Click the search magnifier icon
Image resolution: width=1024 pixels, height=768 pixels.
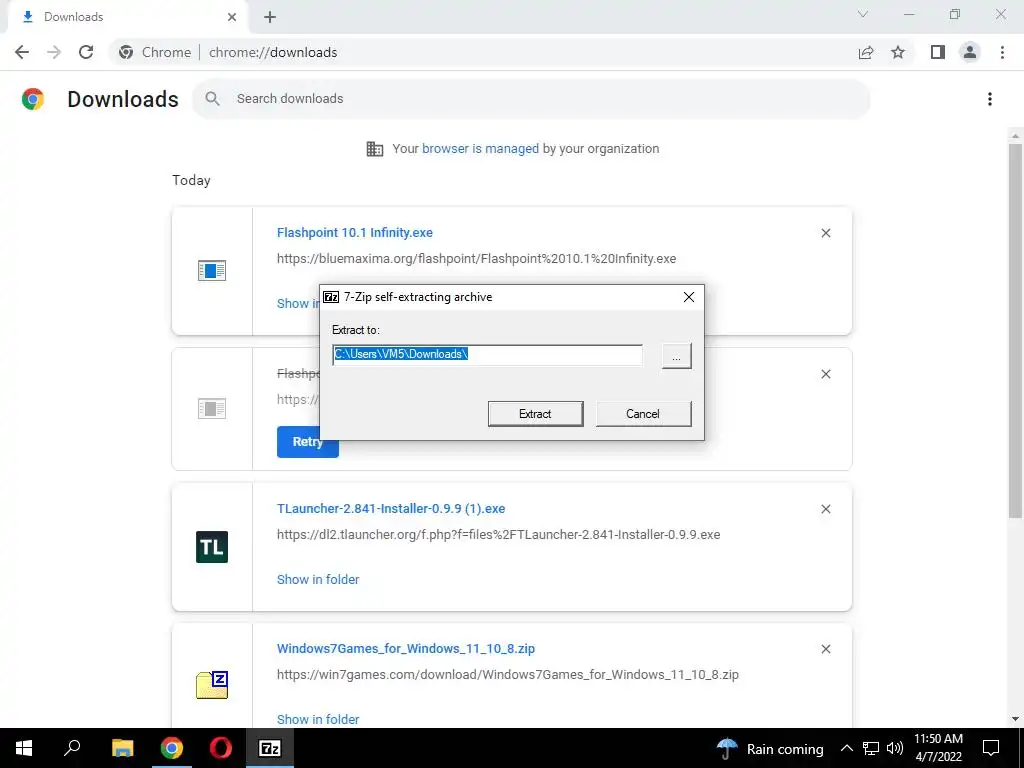pos(212,99)
